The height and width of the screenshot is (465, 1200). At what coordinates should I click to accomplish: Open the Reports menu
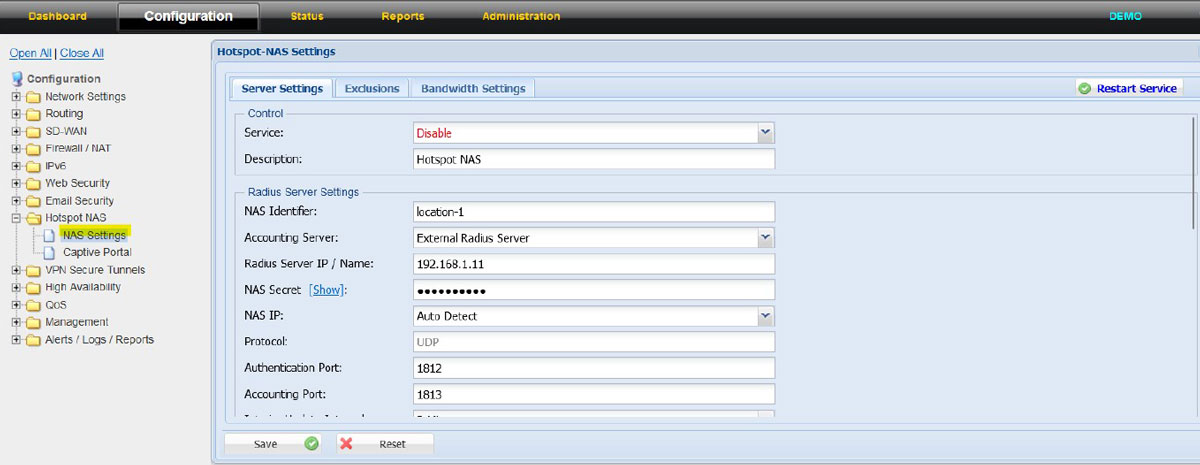click(403, 17)
